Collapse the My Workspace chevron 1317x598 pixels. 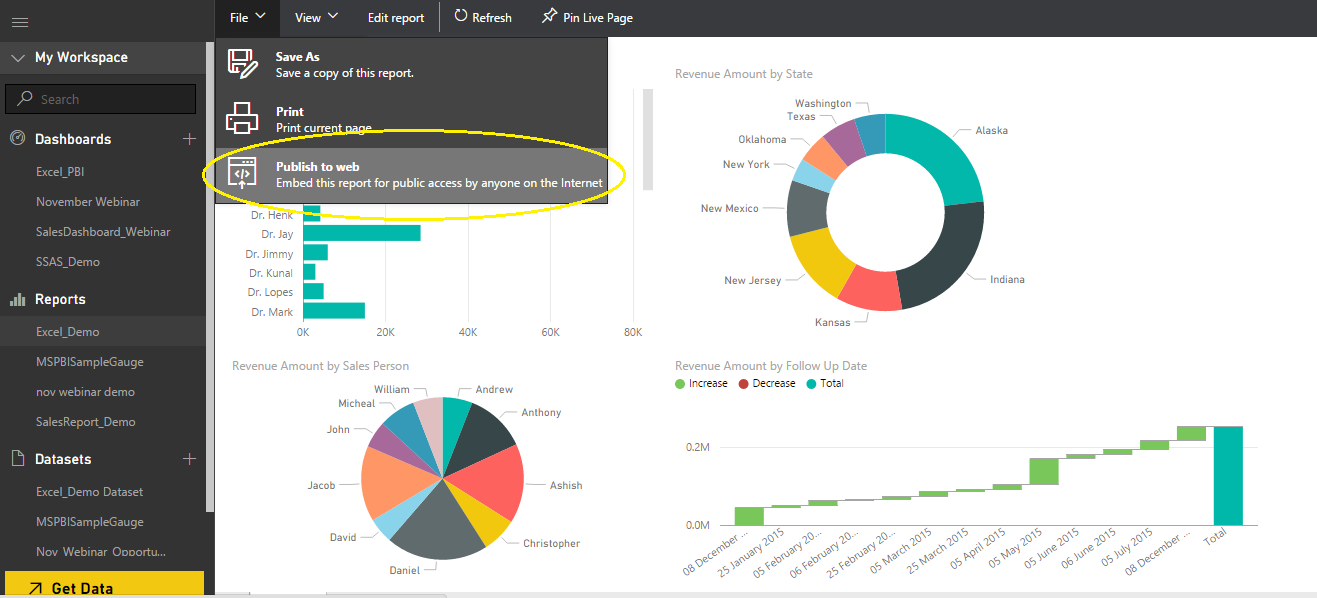tap(17, 58)
